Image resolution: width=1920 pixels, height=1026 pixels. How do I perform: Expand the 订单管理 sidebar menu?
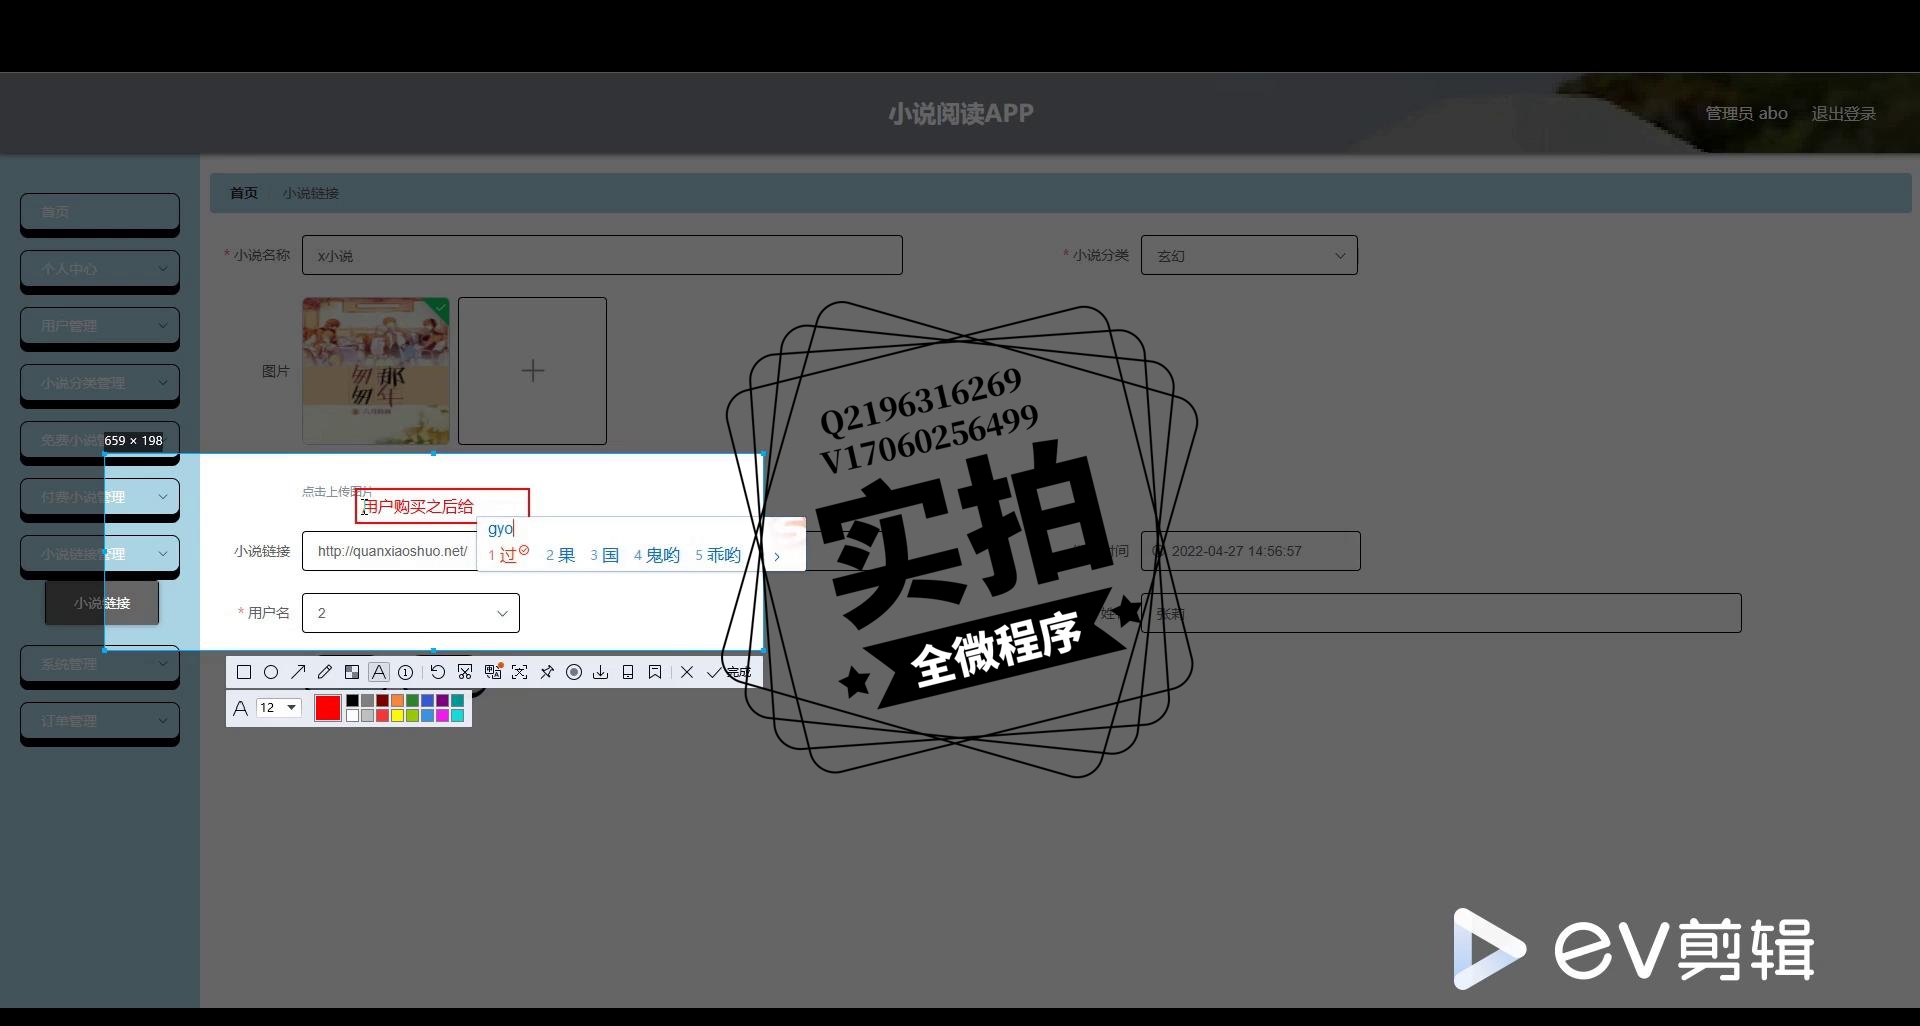pyautogui.click(x=100, y=721)
